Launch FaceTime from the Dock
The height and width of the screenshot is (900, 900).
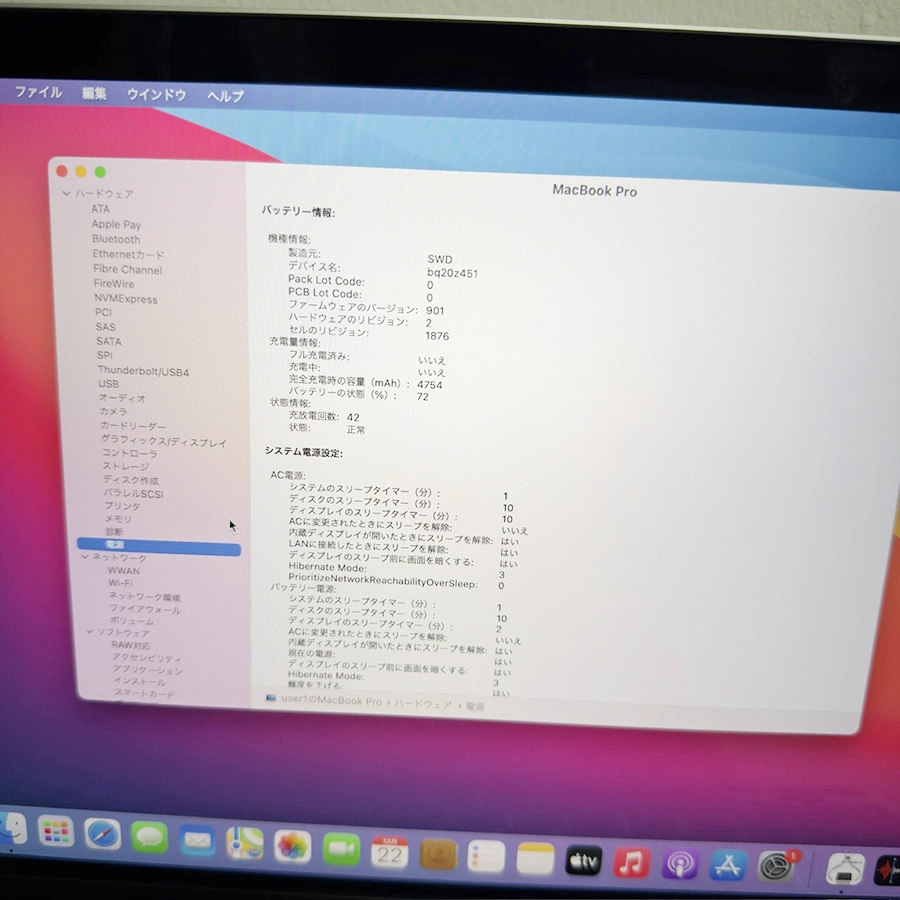tap(341, 849)
